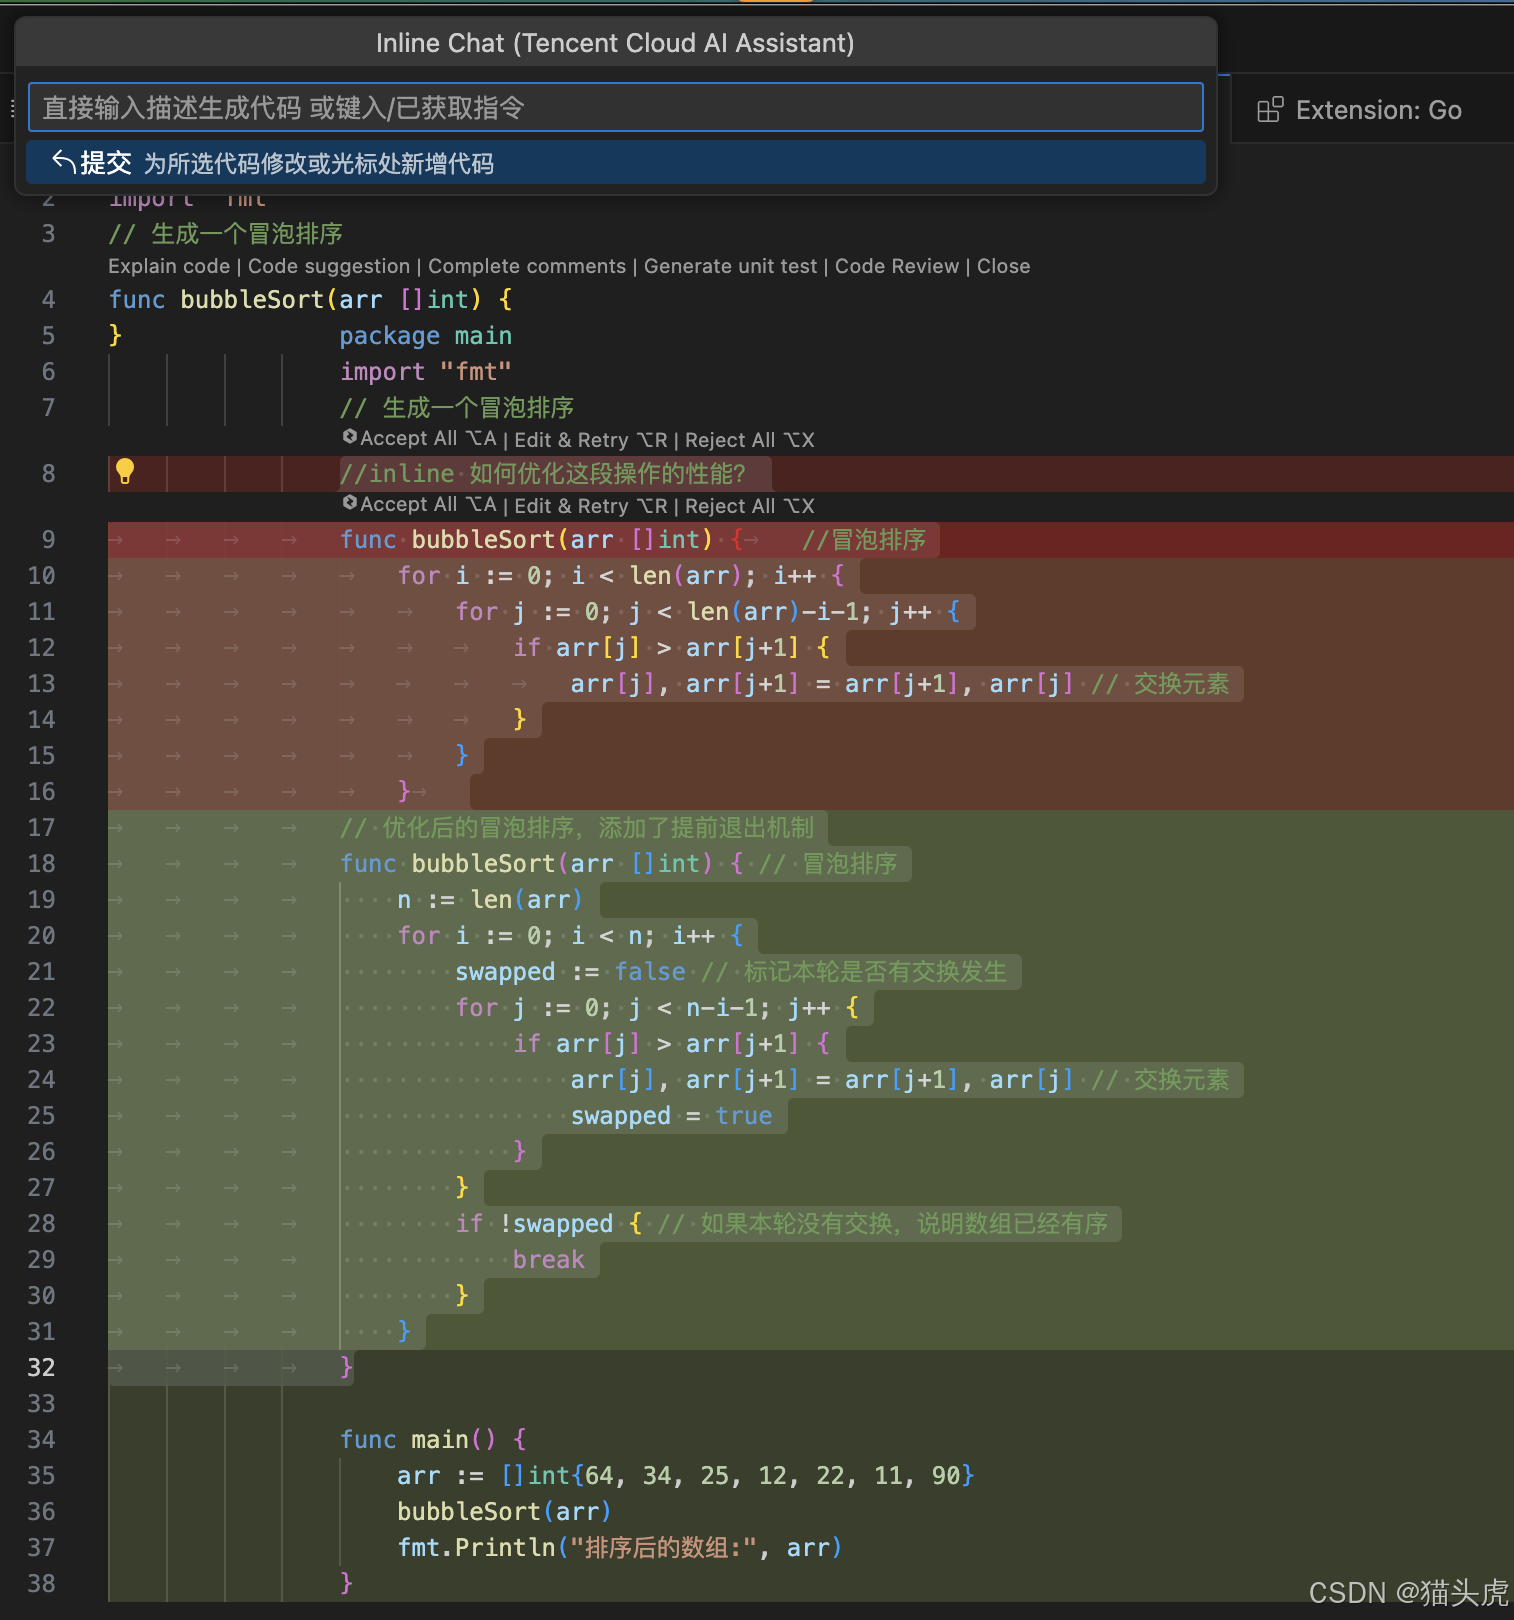Click the removed swap statement on line 13
This screenshot has width=1514, height=1620.
tap(822, 683)
